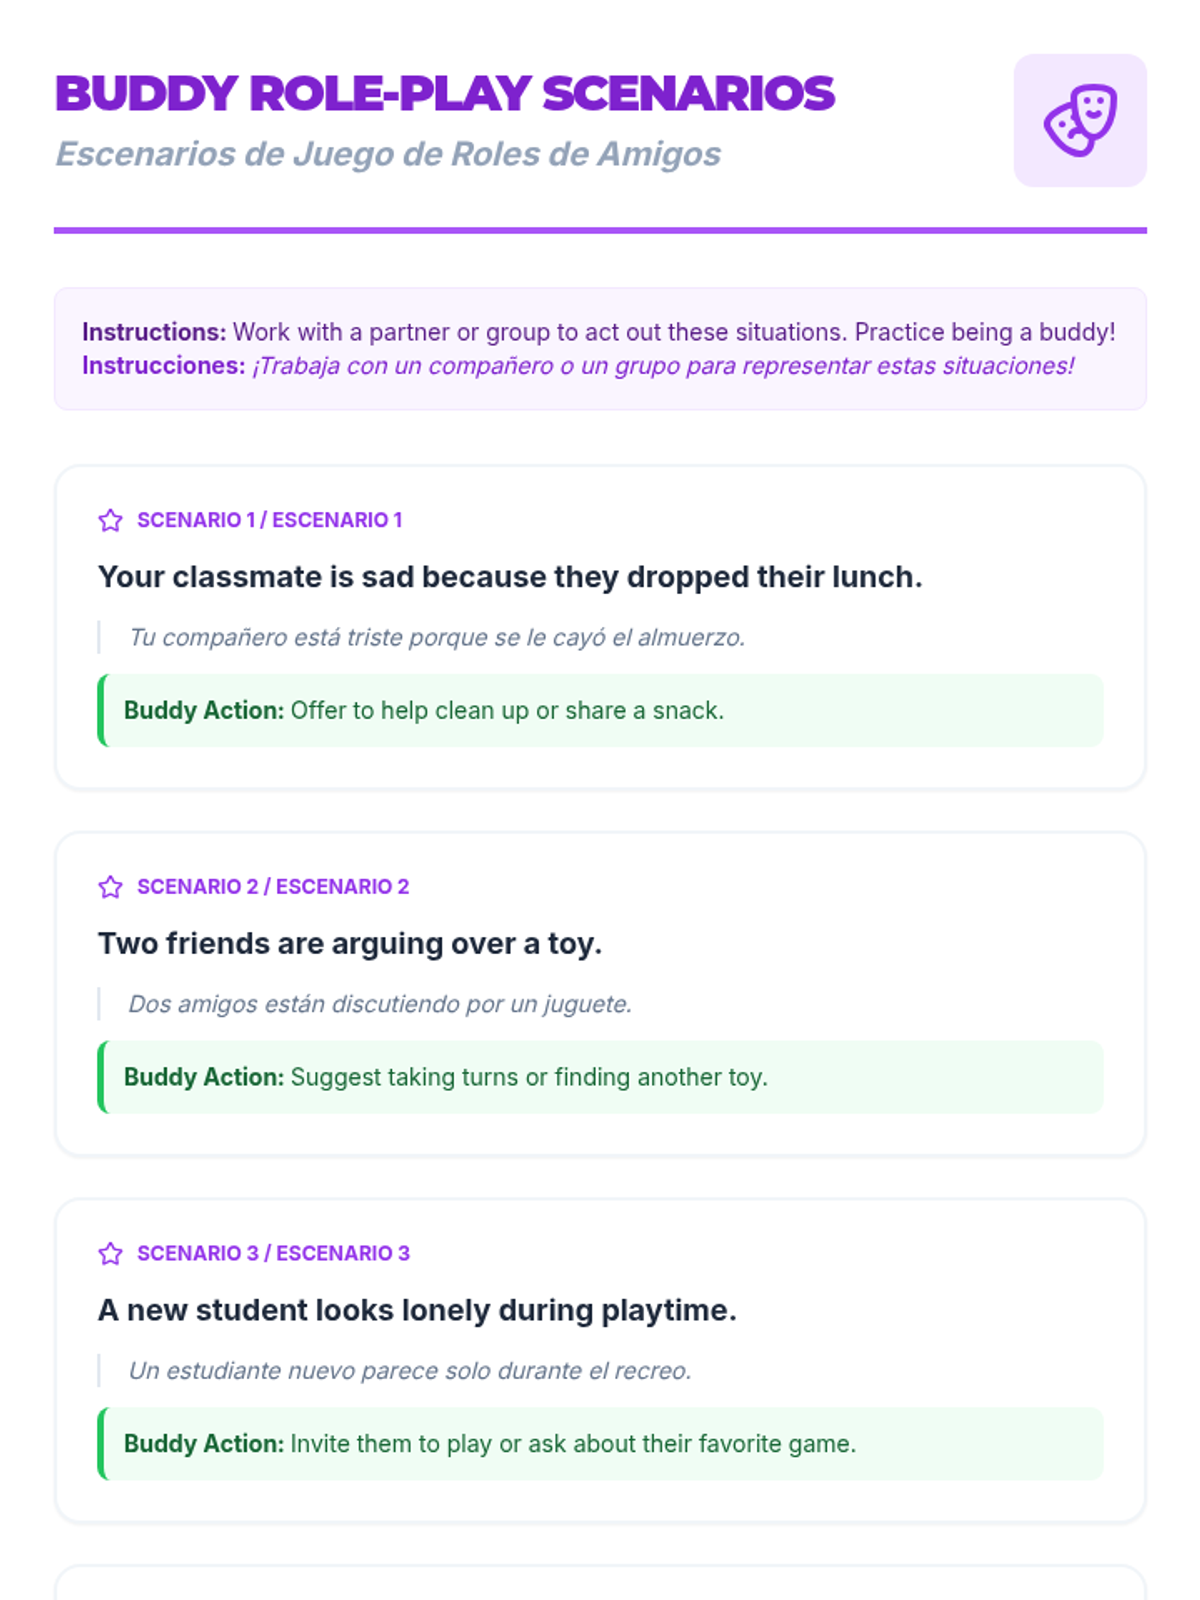Click the Spanish subtitle Escenarios de Juego
The width and height of the screenshot is (1200, 1600).
(388, 154)
